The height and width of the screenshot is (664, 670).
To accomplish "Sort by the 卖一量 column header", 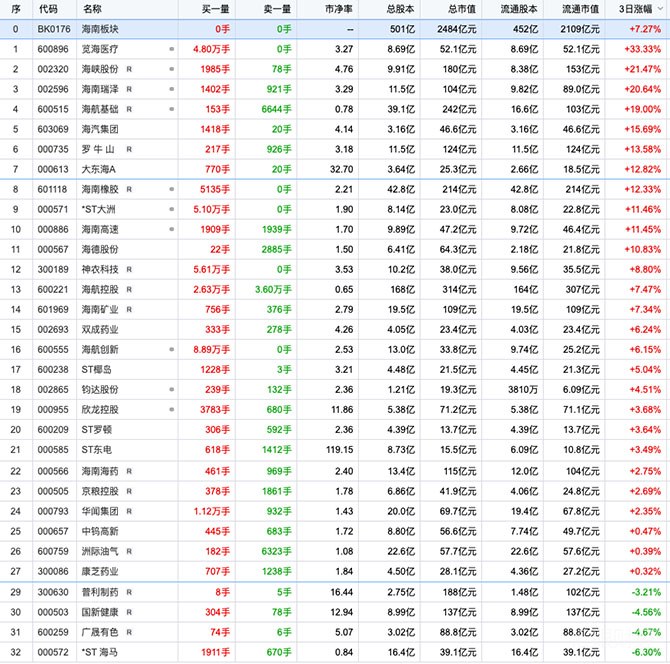I will tap(277, 9).
